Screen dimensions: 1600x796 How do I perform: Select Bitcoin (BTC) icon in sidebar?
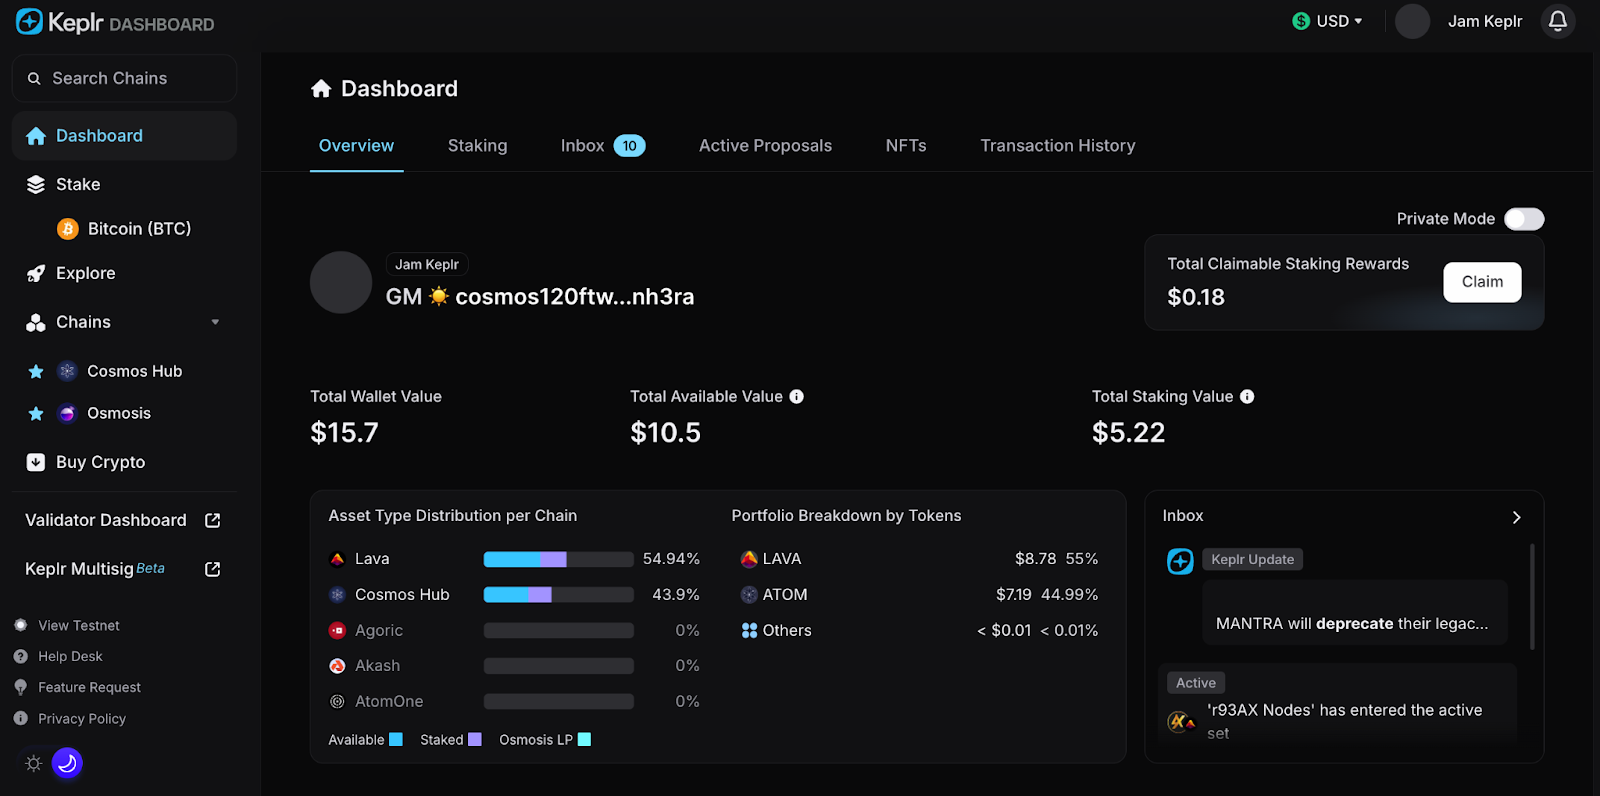pos(68,229)
